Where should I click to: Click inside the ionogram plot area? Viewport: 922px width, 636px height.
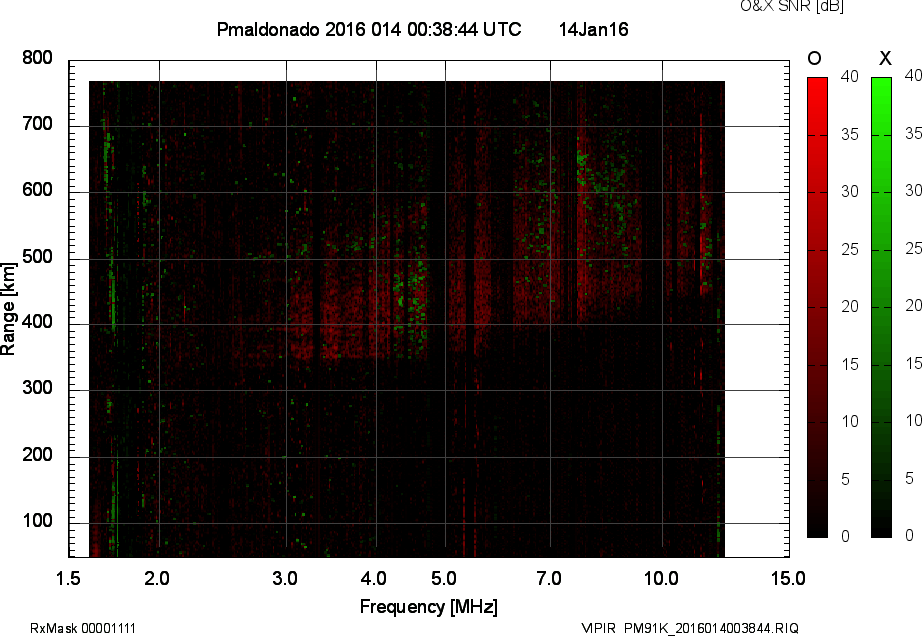[x=429, y=309]
